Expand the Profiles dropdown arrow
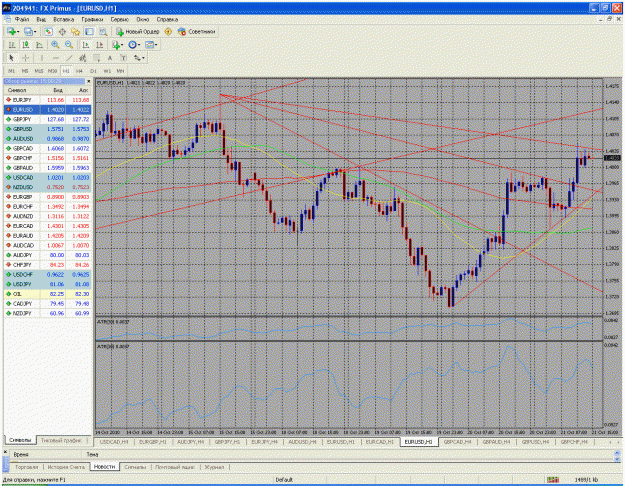 35,32
